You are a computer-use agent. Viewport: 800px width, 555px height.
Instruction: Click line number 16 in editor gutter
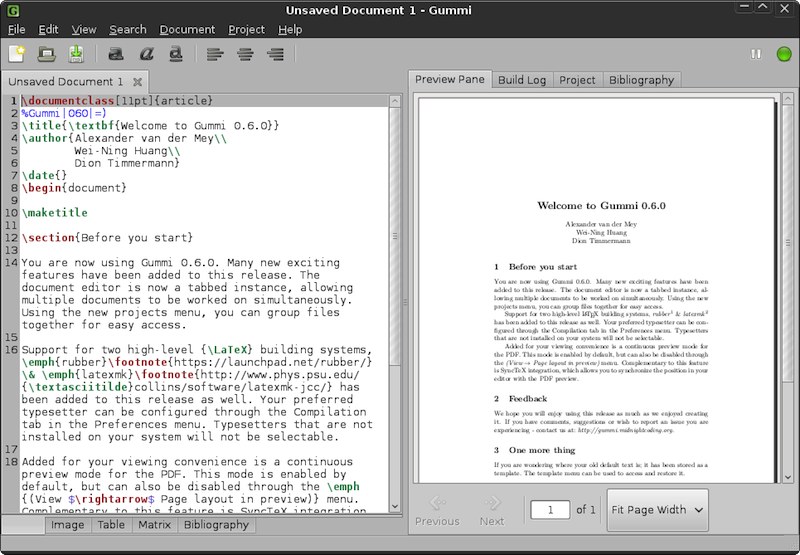coord(11,350)
